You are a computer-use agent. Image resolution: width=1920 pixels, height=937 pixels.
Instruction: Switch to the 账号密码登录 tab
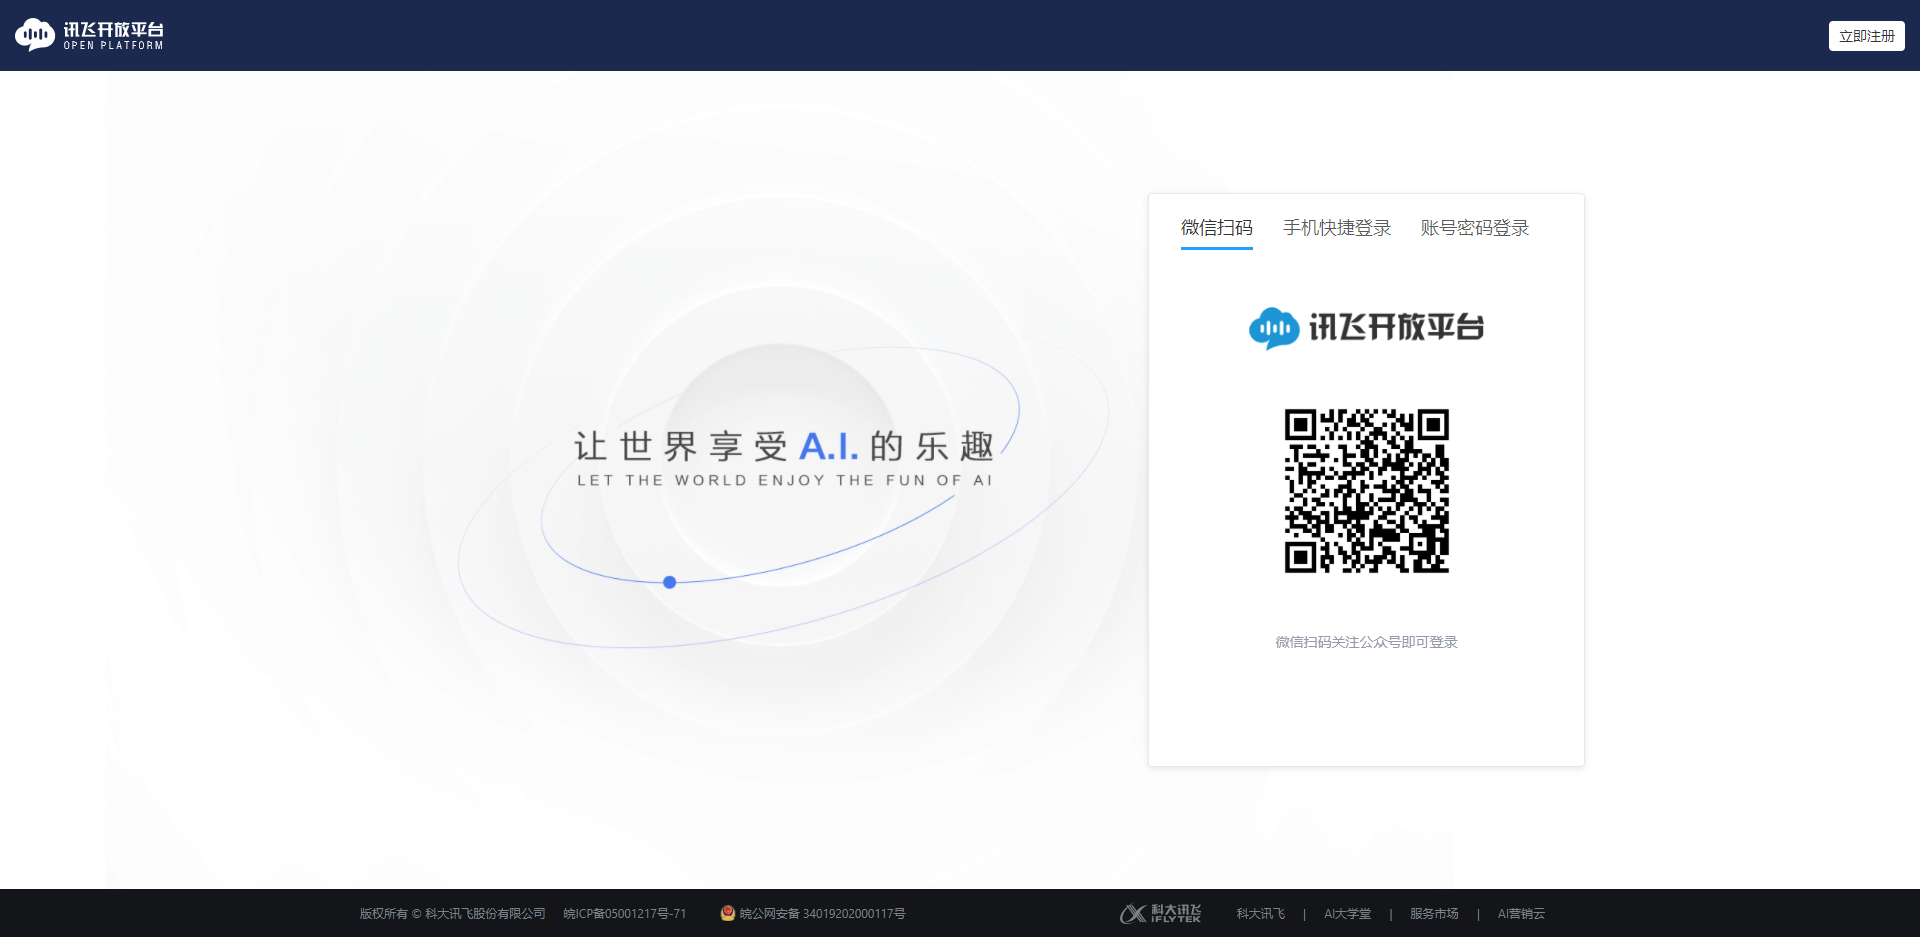click(x=1474, y=228)
